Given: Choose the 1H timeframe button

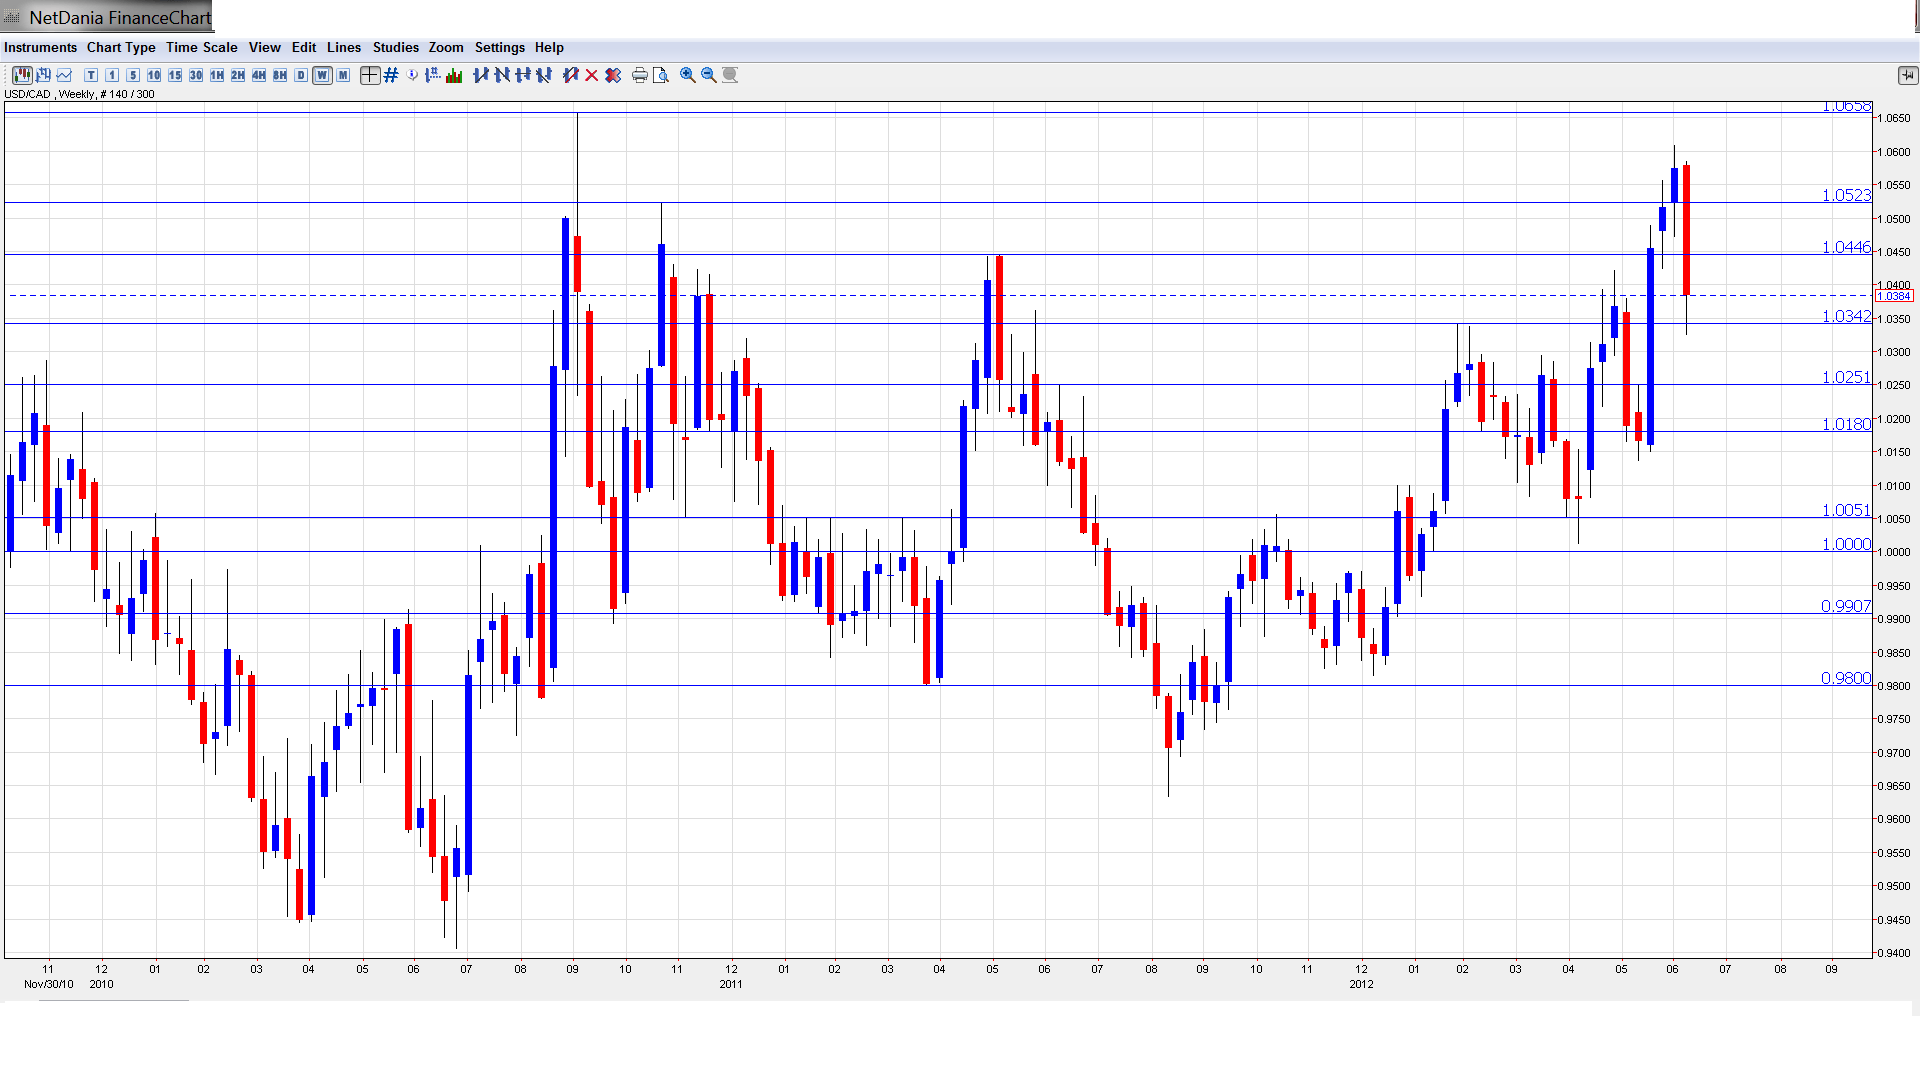Looking at the screenshot, I should click(x=217, y=75).
